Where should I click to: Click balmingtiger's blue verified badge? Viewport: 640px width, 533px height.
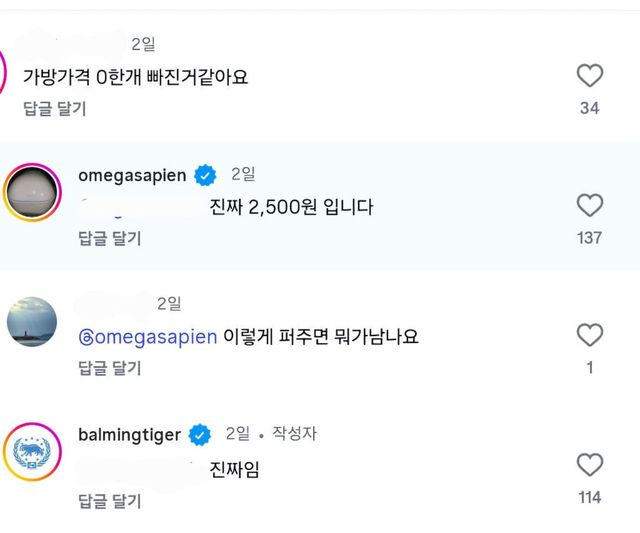[x=200, y=435]
